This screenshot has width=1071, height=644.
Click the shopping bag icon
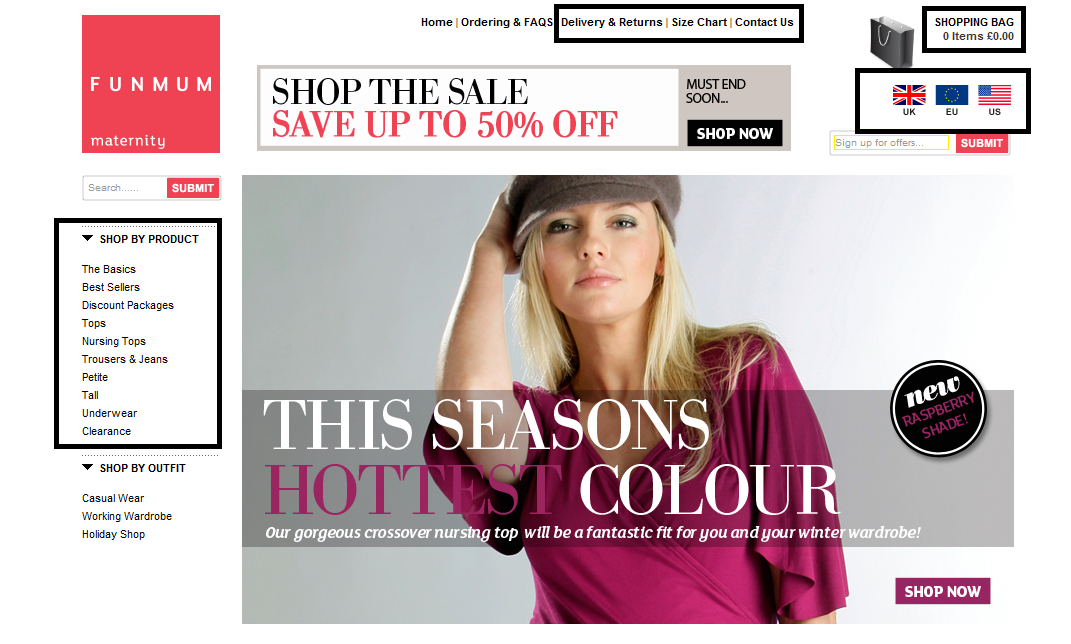click(x=892, y=41)
